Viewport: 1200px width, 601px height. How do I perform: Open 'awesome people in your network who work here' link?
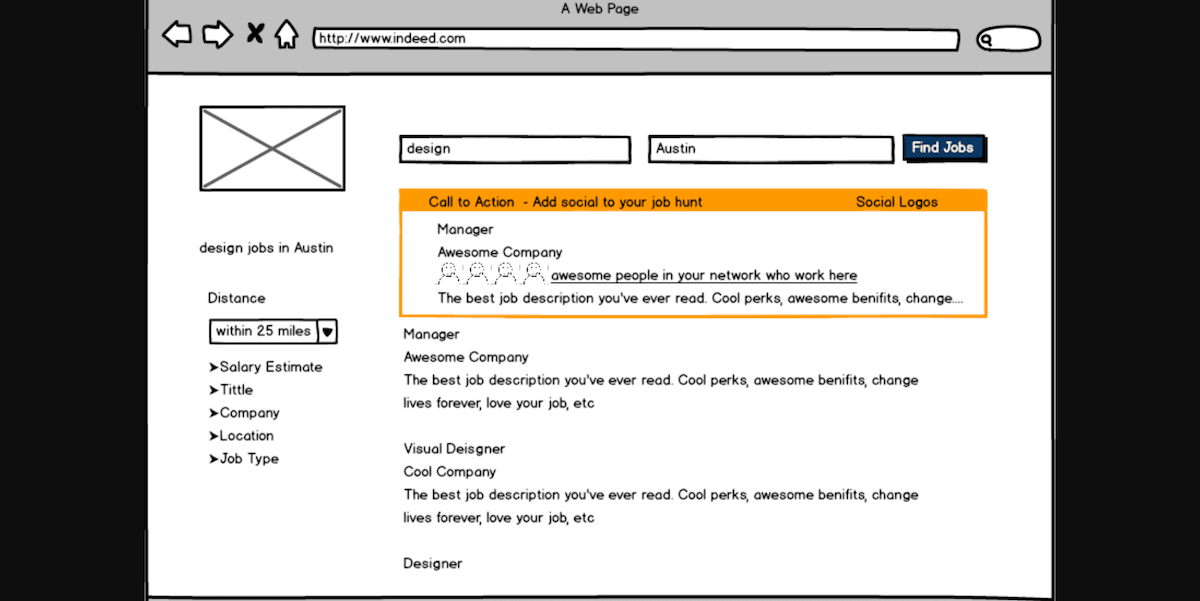click(x=704, y=275)
